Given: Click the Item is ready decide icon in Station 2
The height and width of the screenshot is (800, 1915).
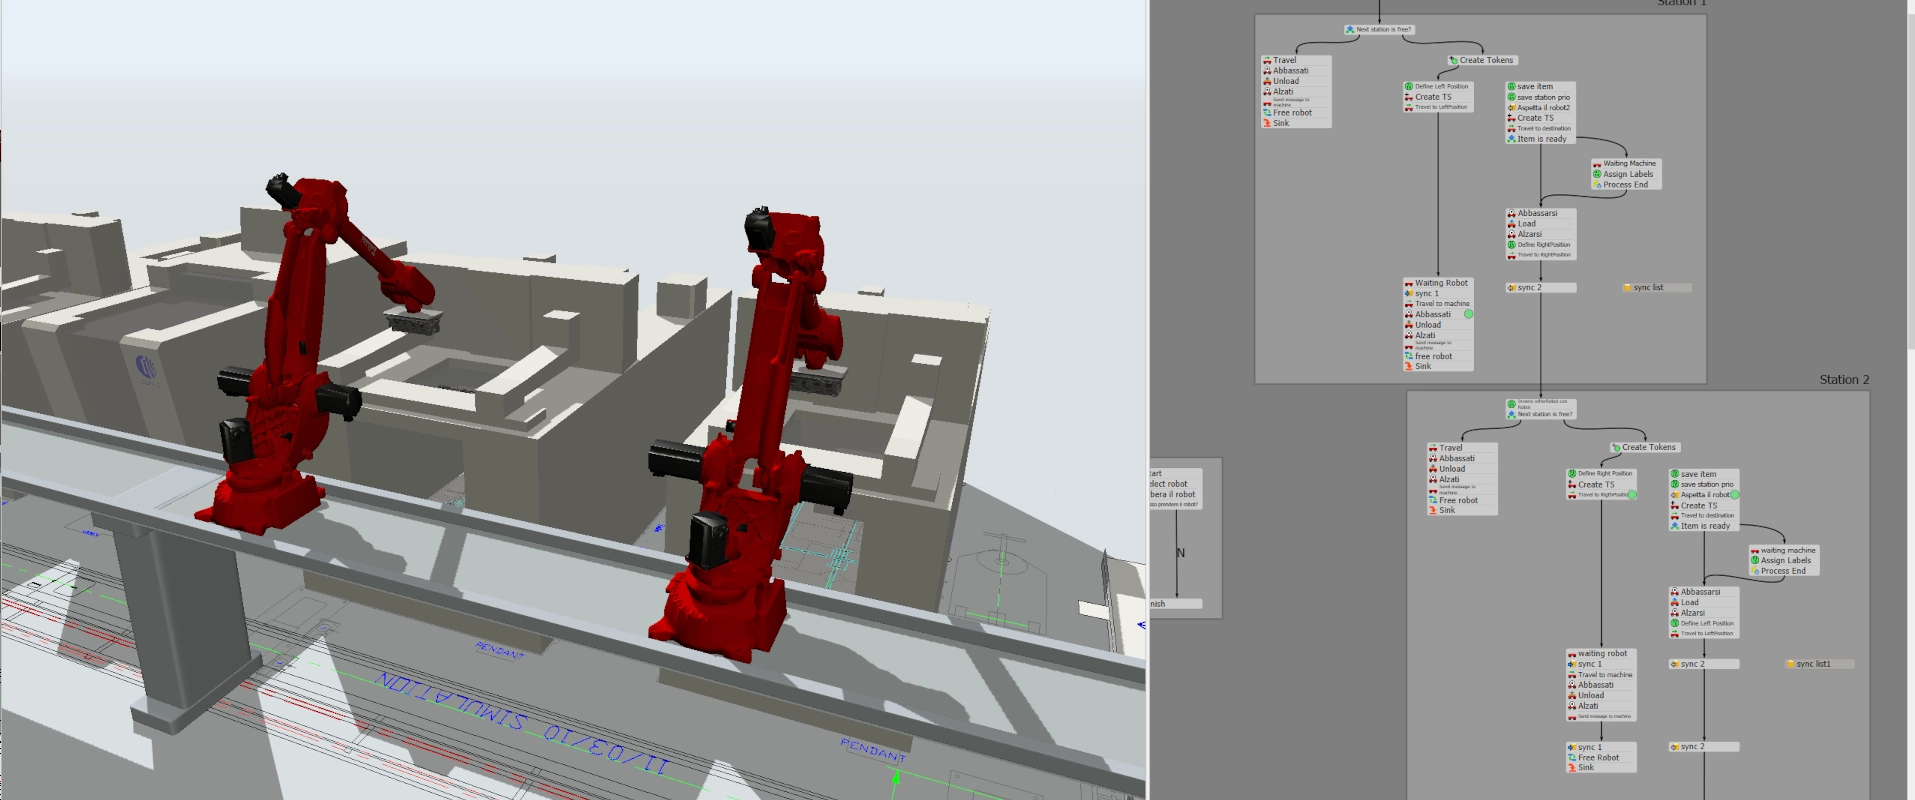Looking at the screenshot, I should (x=1675, y=526).
